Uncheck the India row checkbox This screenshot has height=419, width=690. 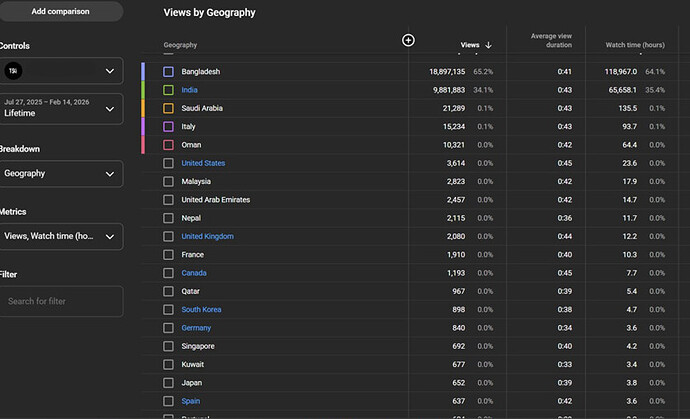pyautogui.click(x=169, y=90)
